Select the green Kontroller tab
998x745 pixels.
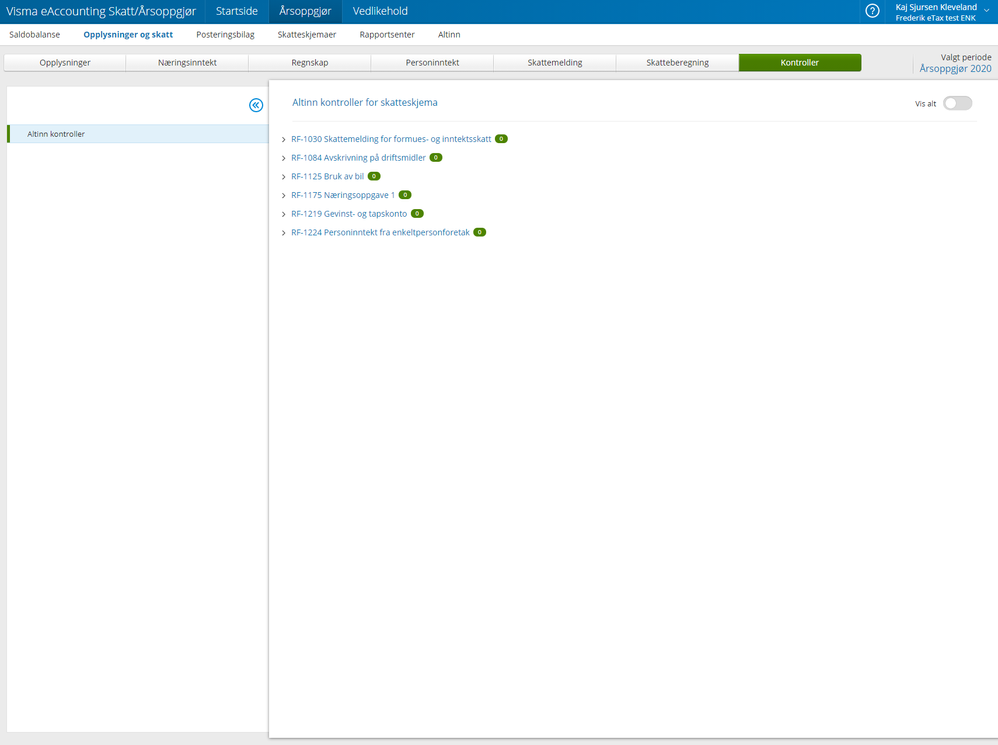pyautogui.click(x=800, y=62)
